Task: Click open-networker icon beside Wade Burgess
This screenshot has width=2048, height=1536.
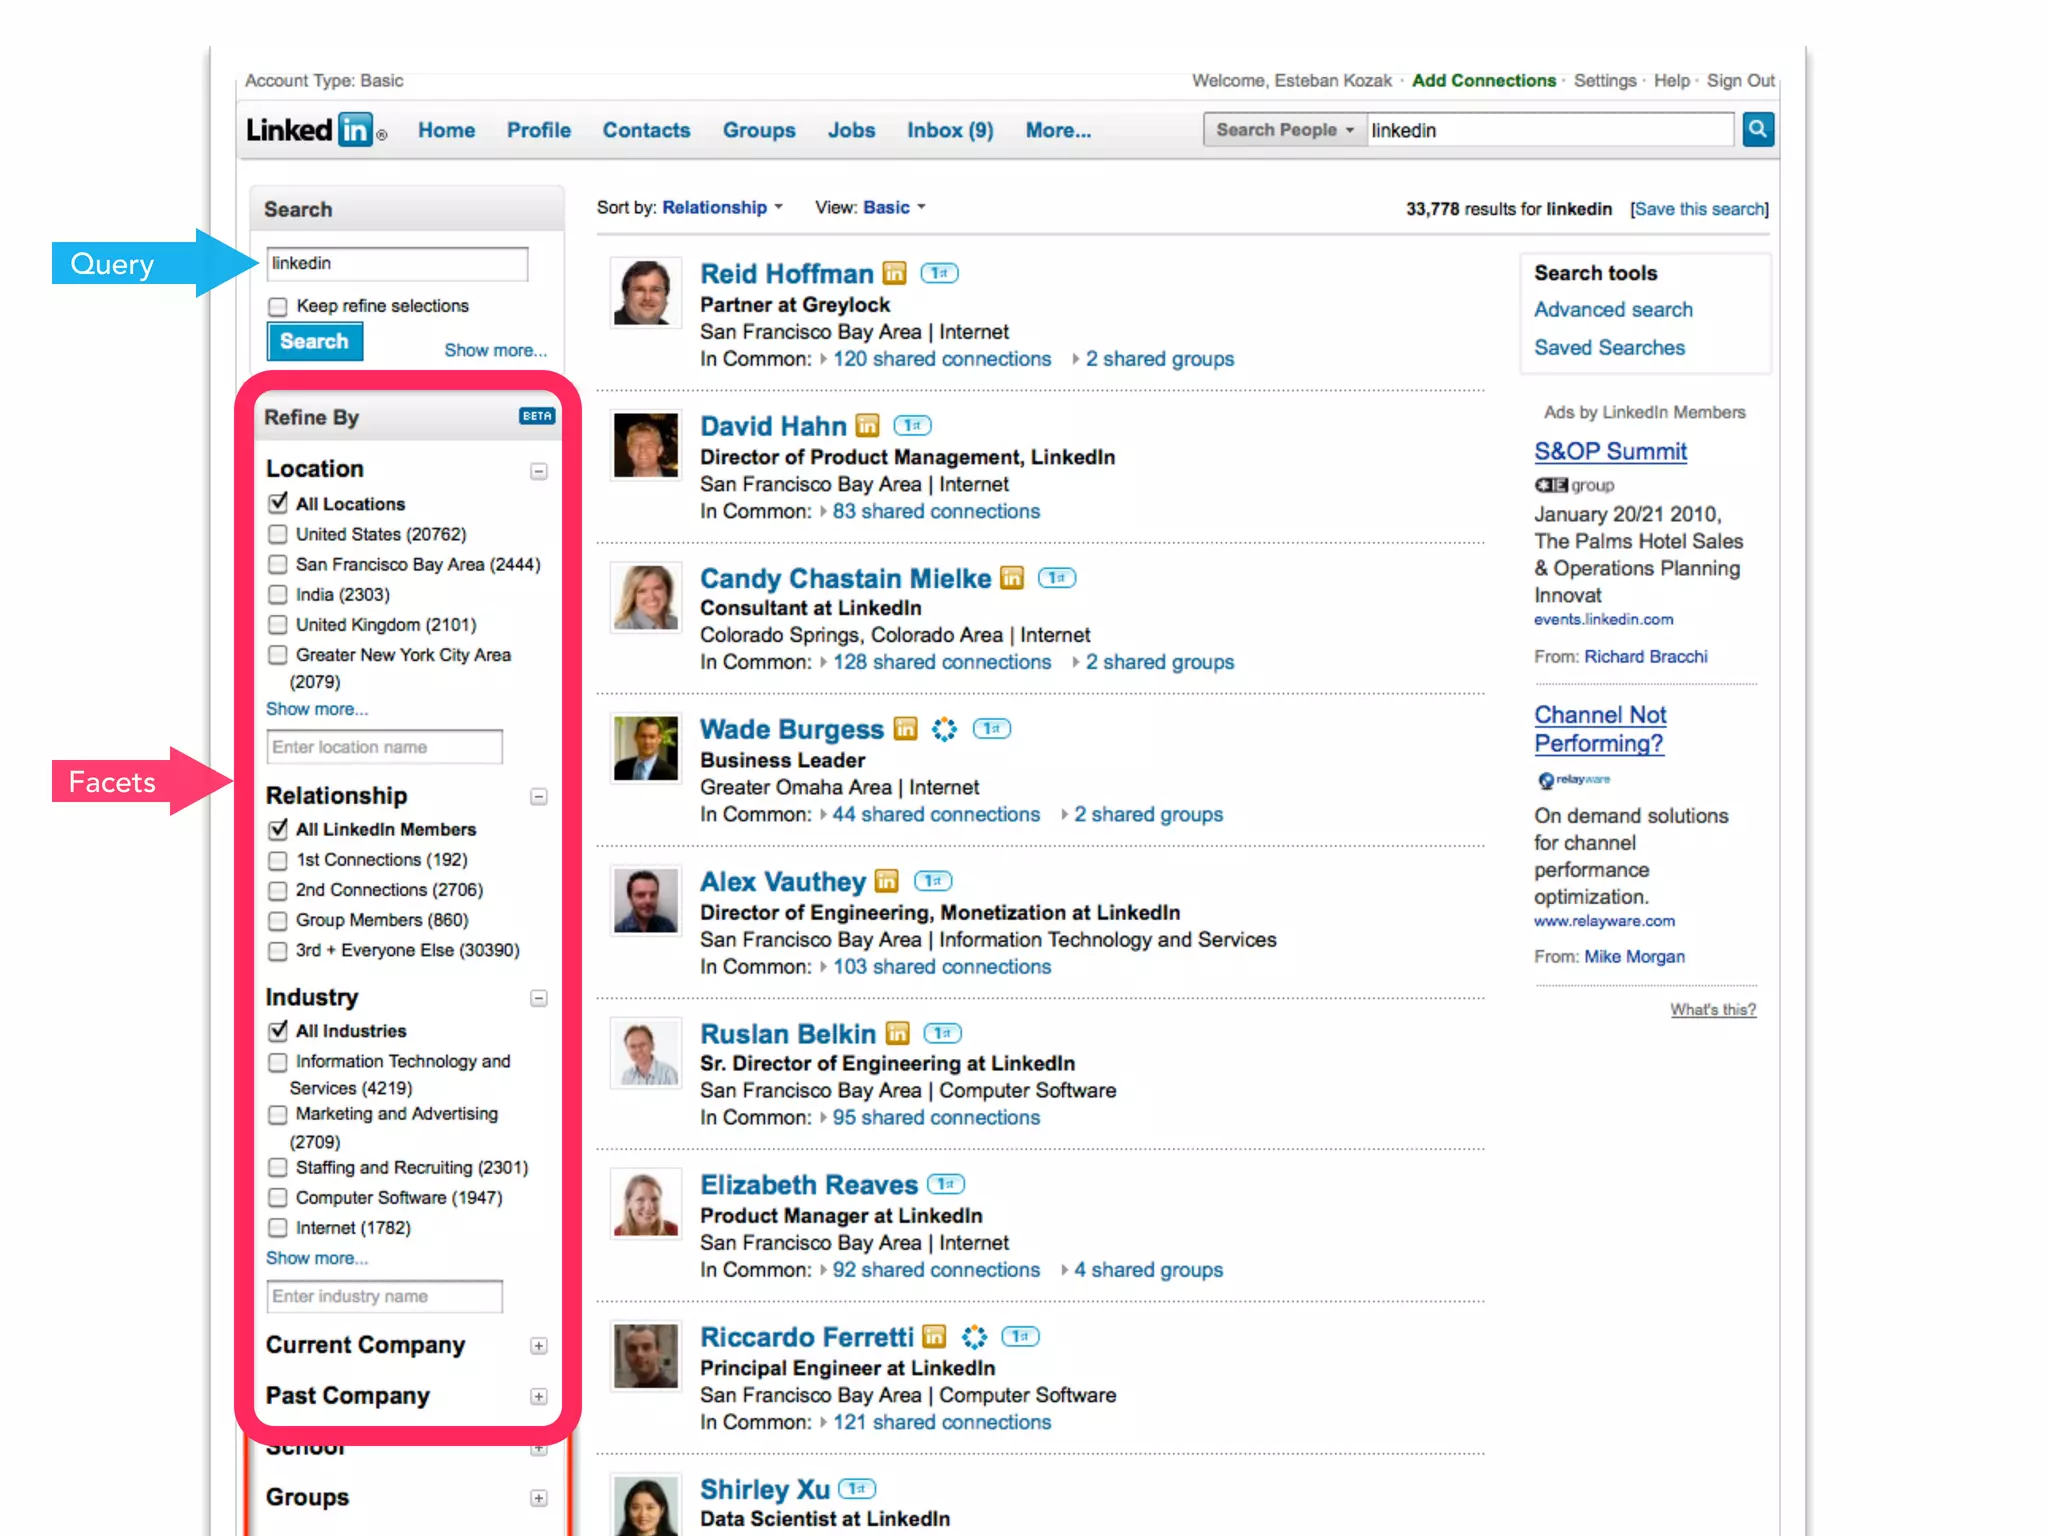Action: point(944,729)
